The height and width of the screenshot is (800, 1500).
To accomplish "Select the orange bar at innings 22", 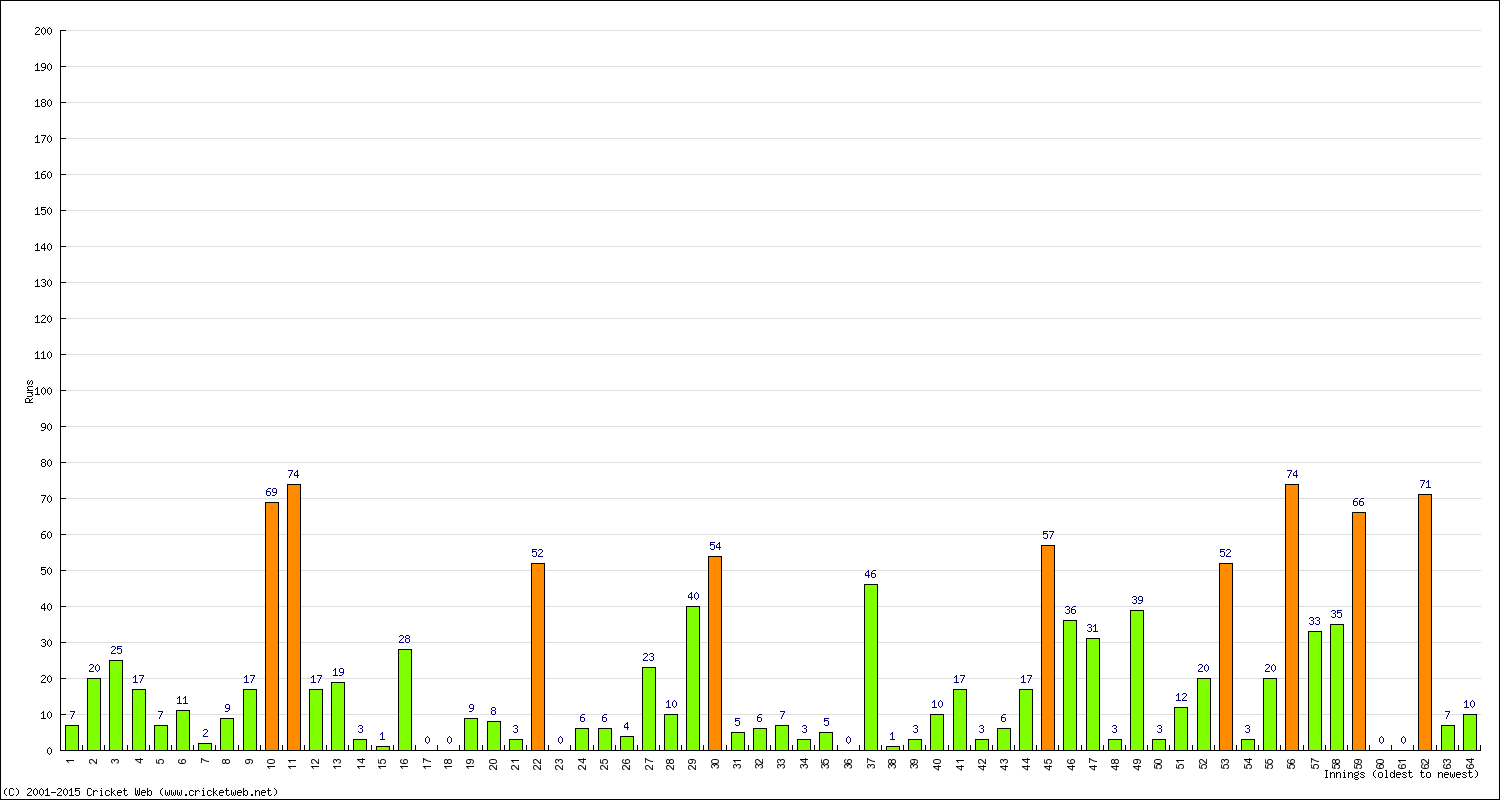I will (538, 657).
